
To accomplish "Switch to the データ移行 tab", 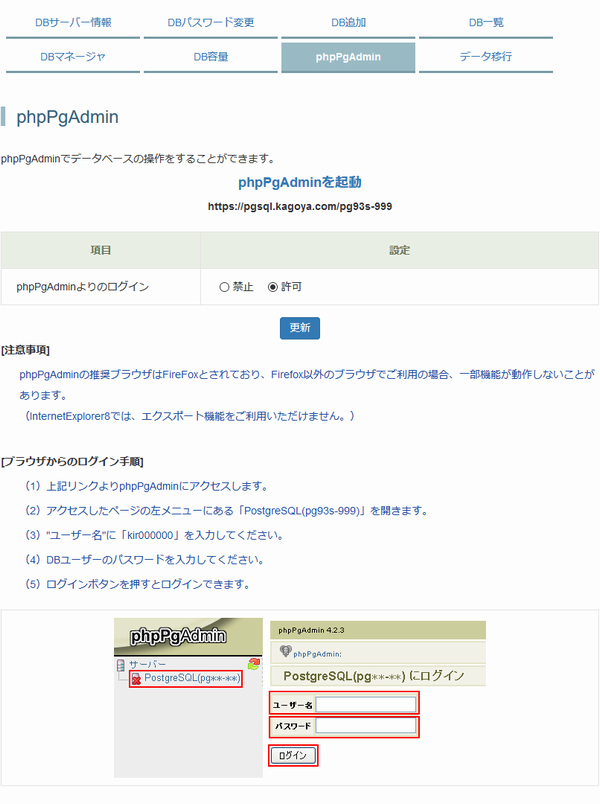I will (486, 57).
